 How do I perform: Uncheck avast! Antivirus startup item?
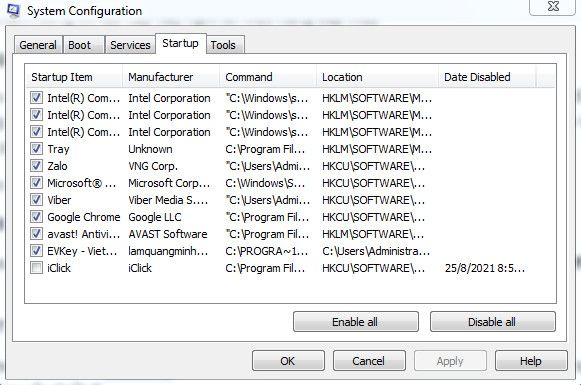36,234
